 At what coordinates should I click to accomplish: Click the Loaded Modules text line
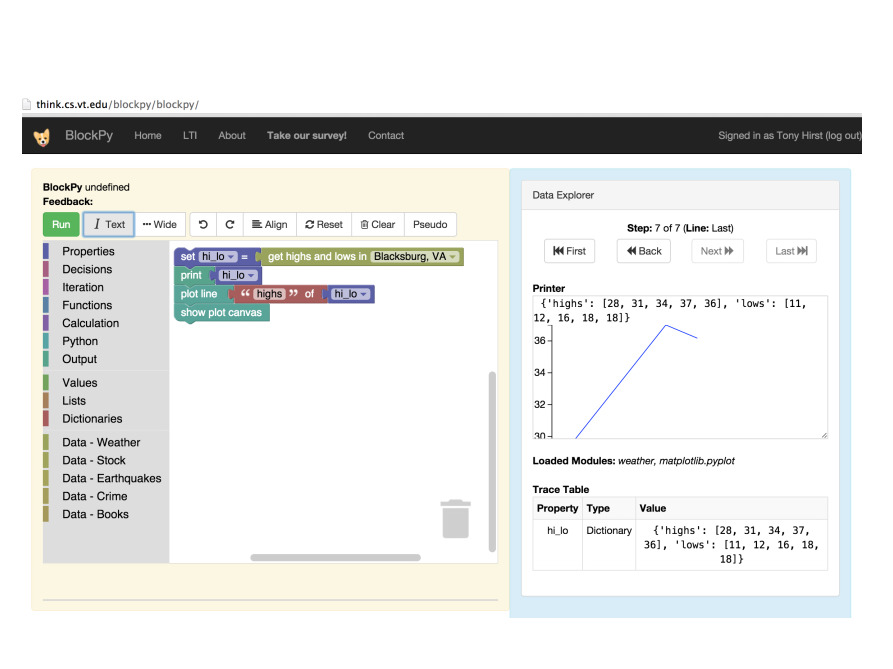click(633, 461)
